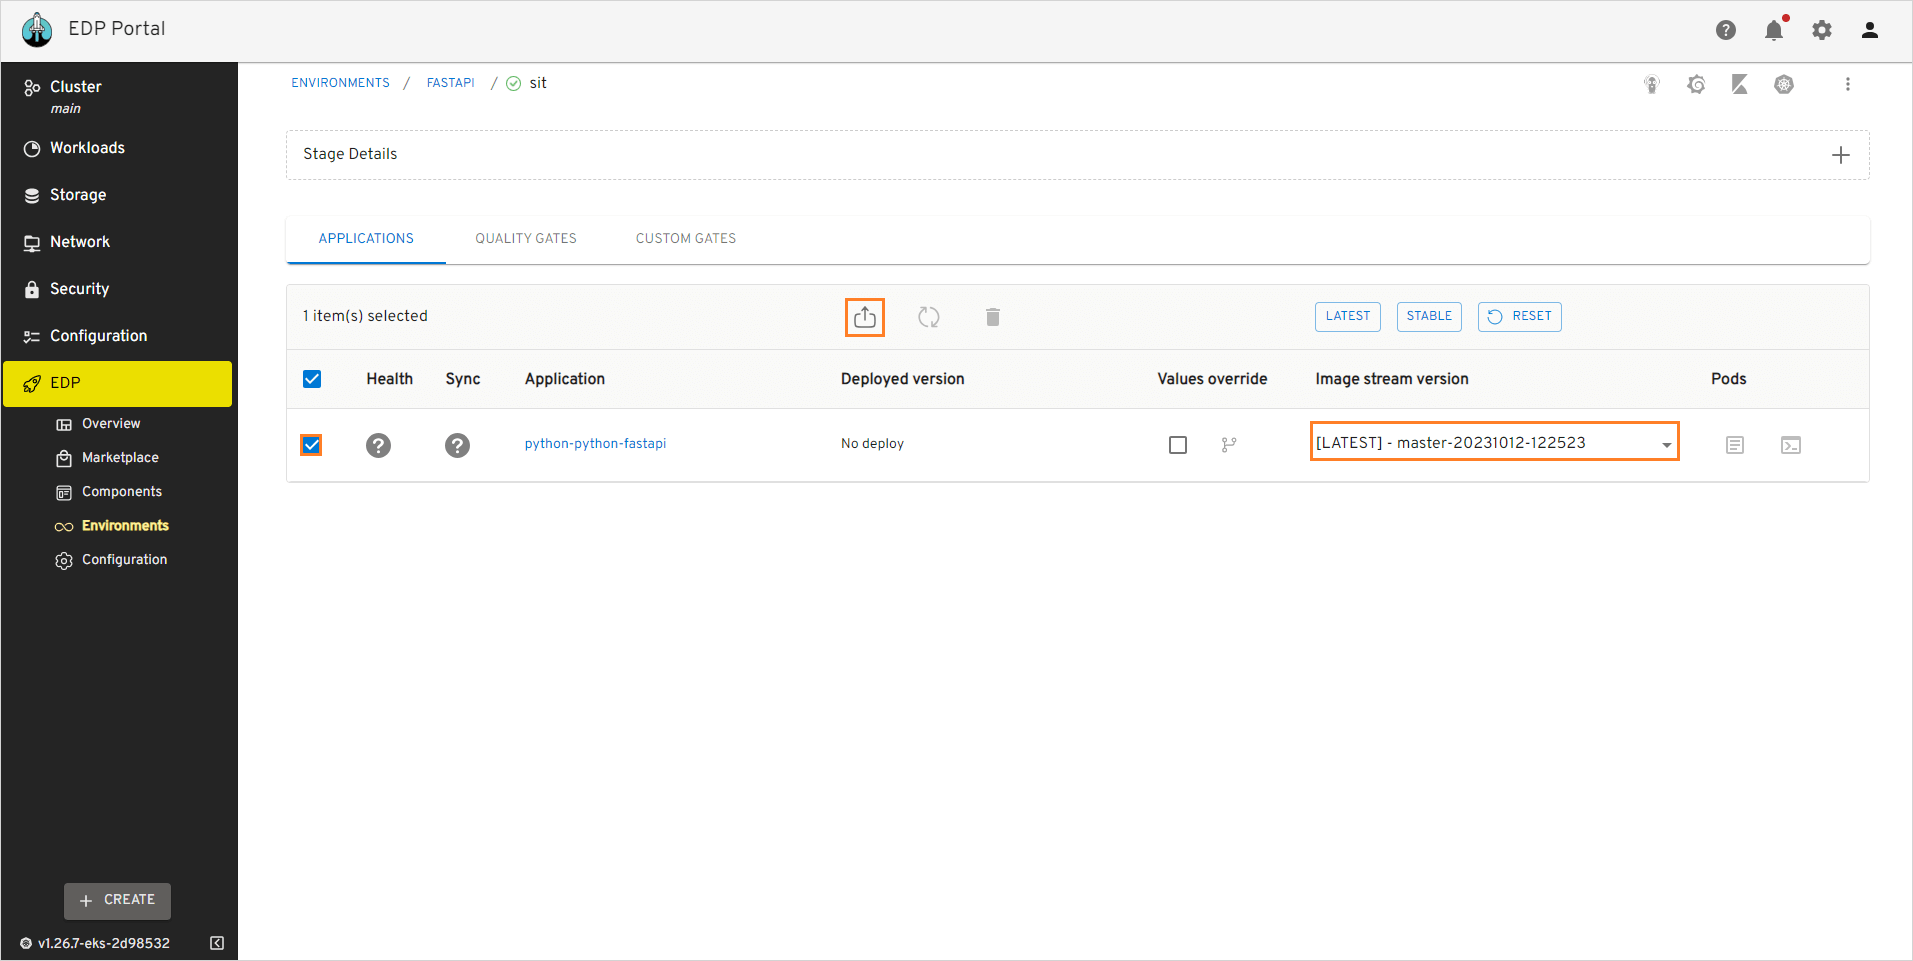Click the deploy upload icon above the table
The width and height of the screenshot is (1913, 961).
coord(864,316)
